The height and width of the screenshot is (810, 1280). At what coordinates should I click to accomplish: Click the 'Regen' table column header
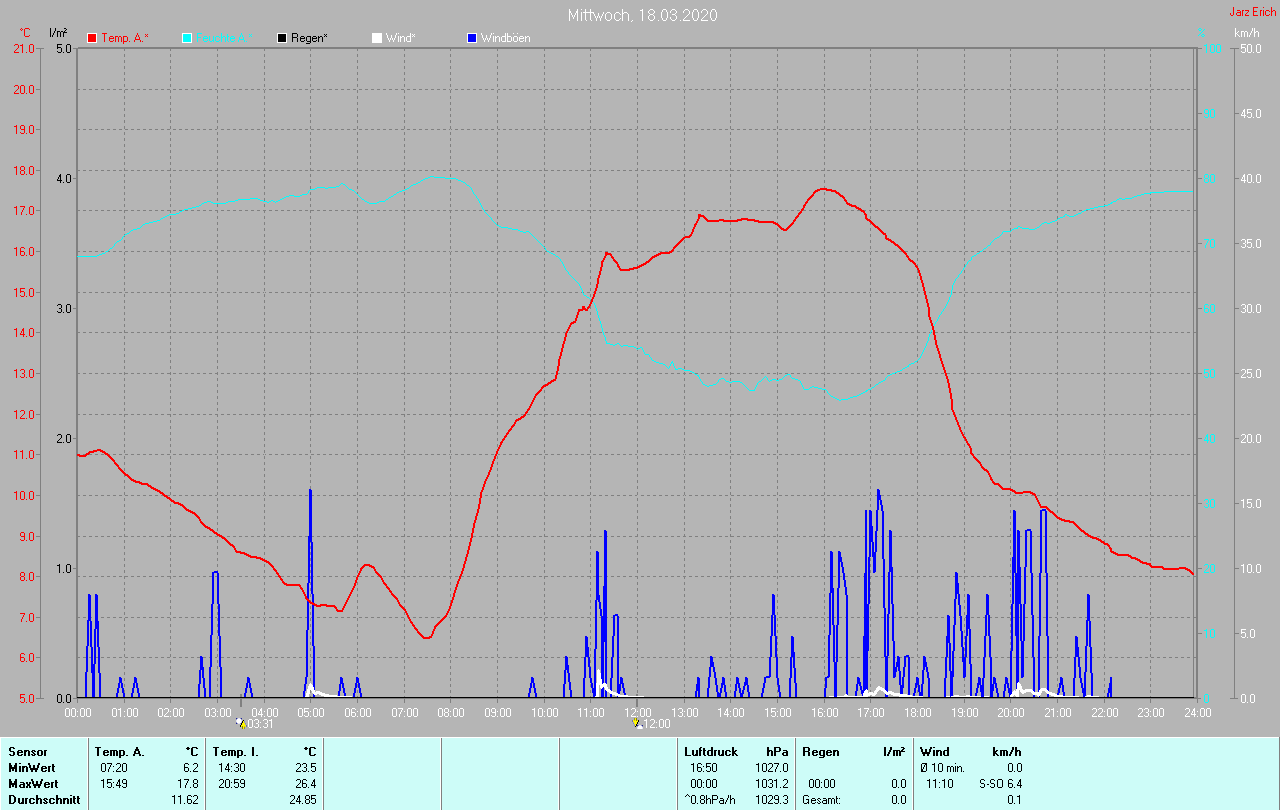(820, 752)
